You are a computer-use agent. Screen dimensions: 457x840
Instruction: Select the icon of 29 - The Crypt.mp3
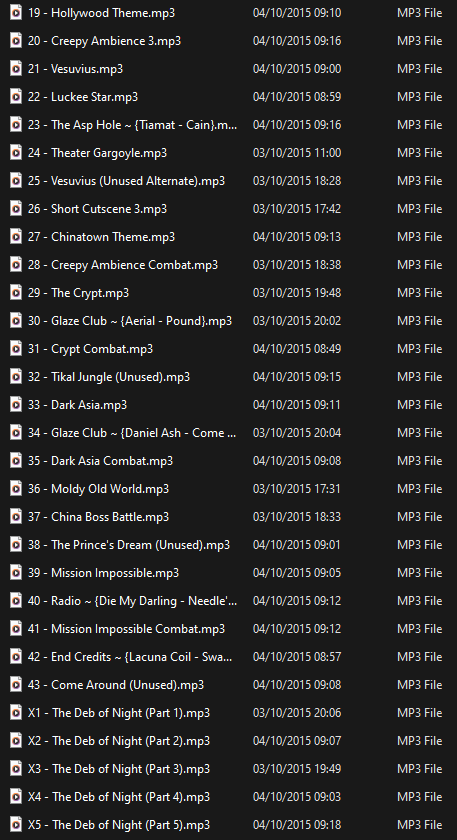click(16, 292)
